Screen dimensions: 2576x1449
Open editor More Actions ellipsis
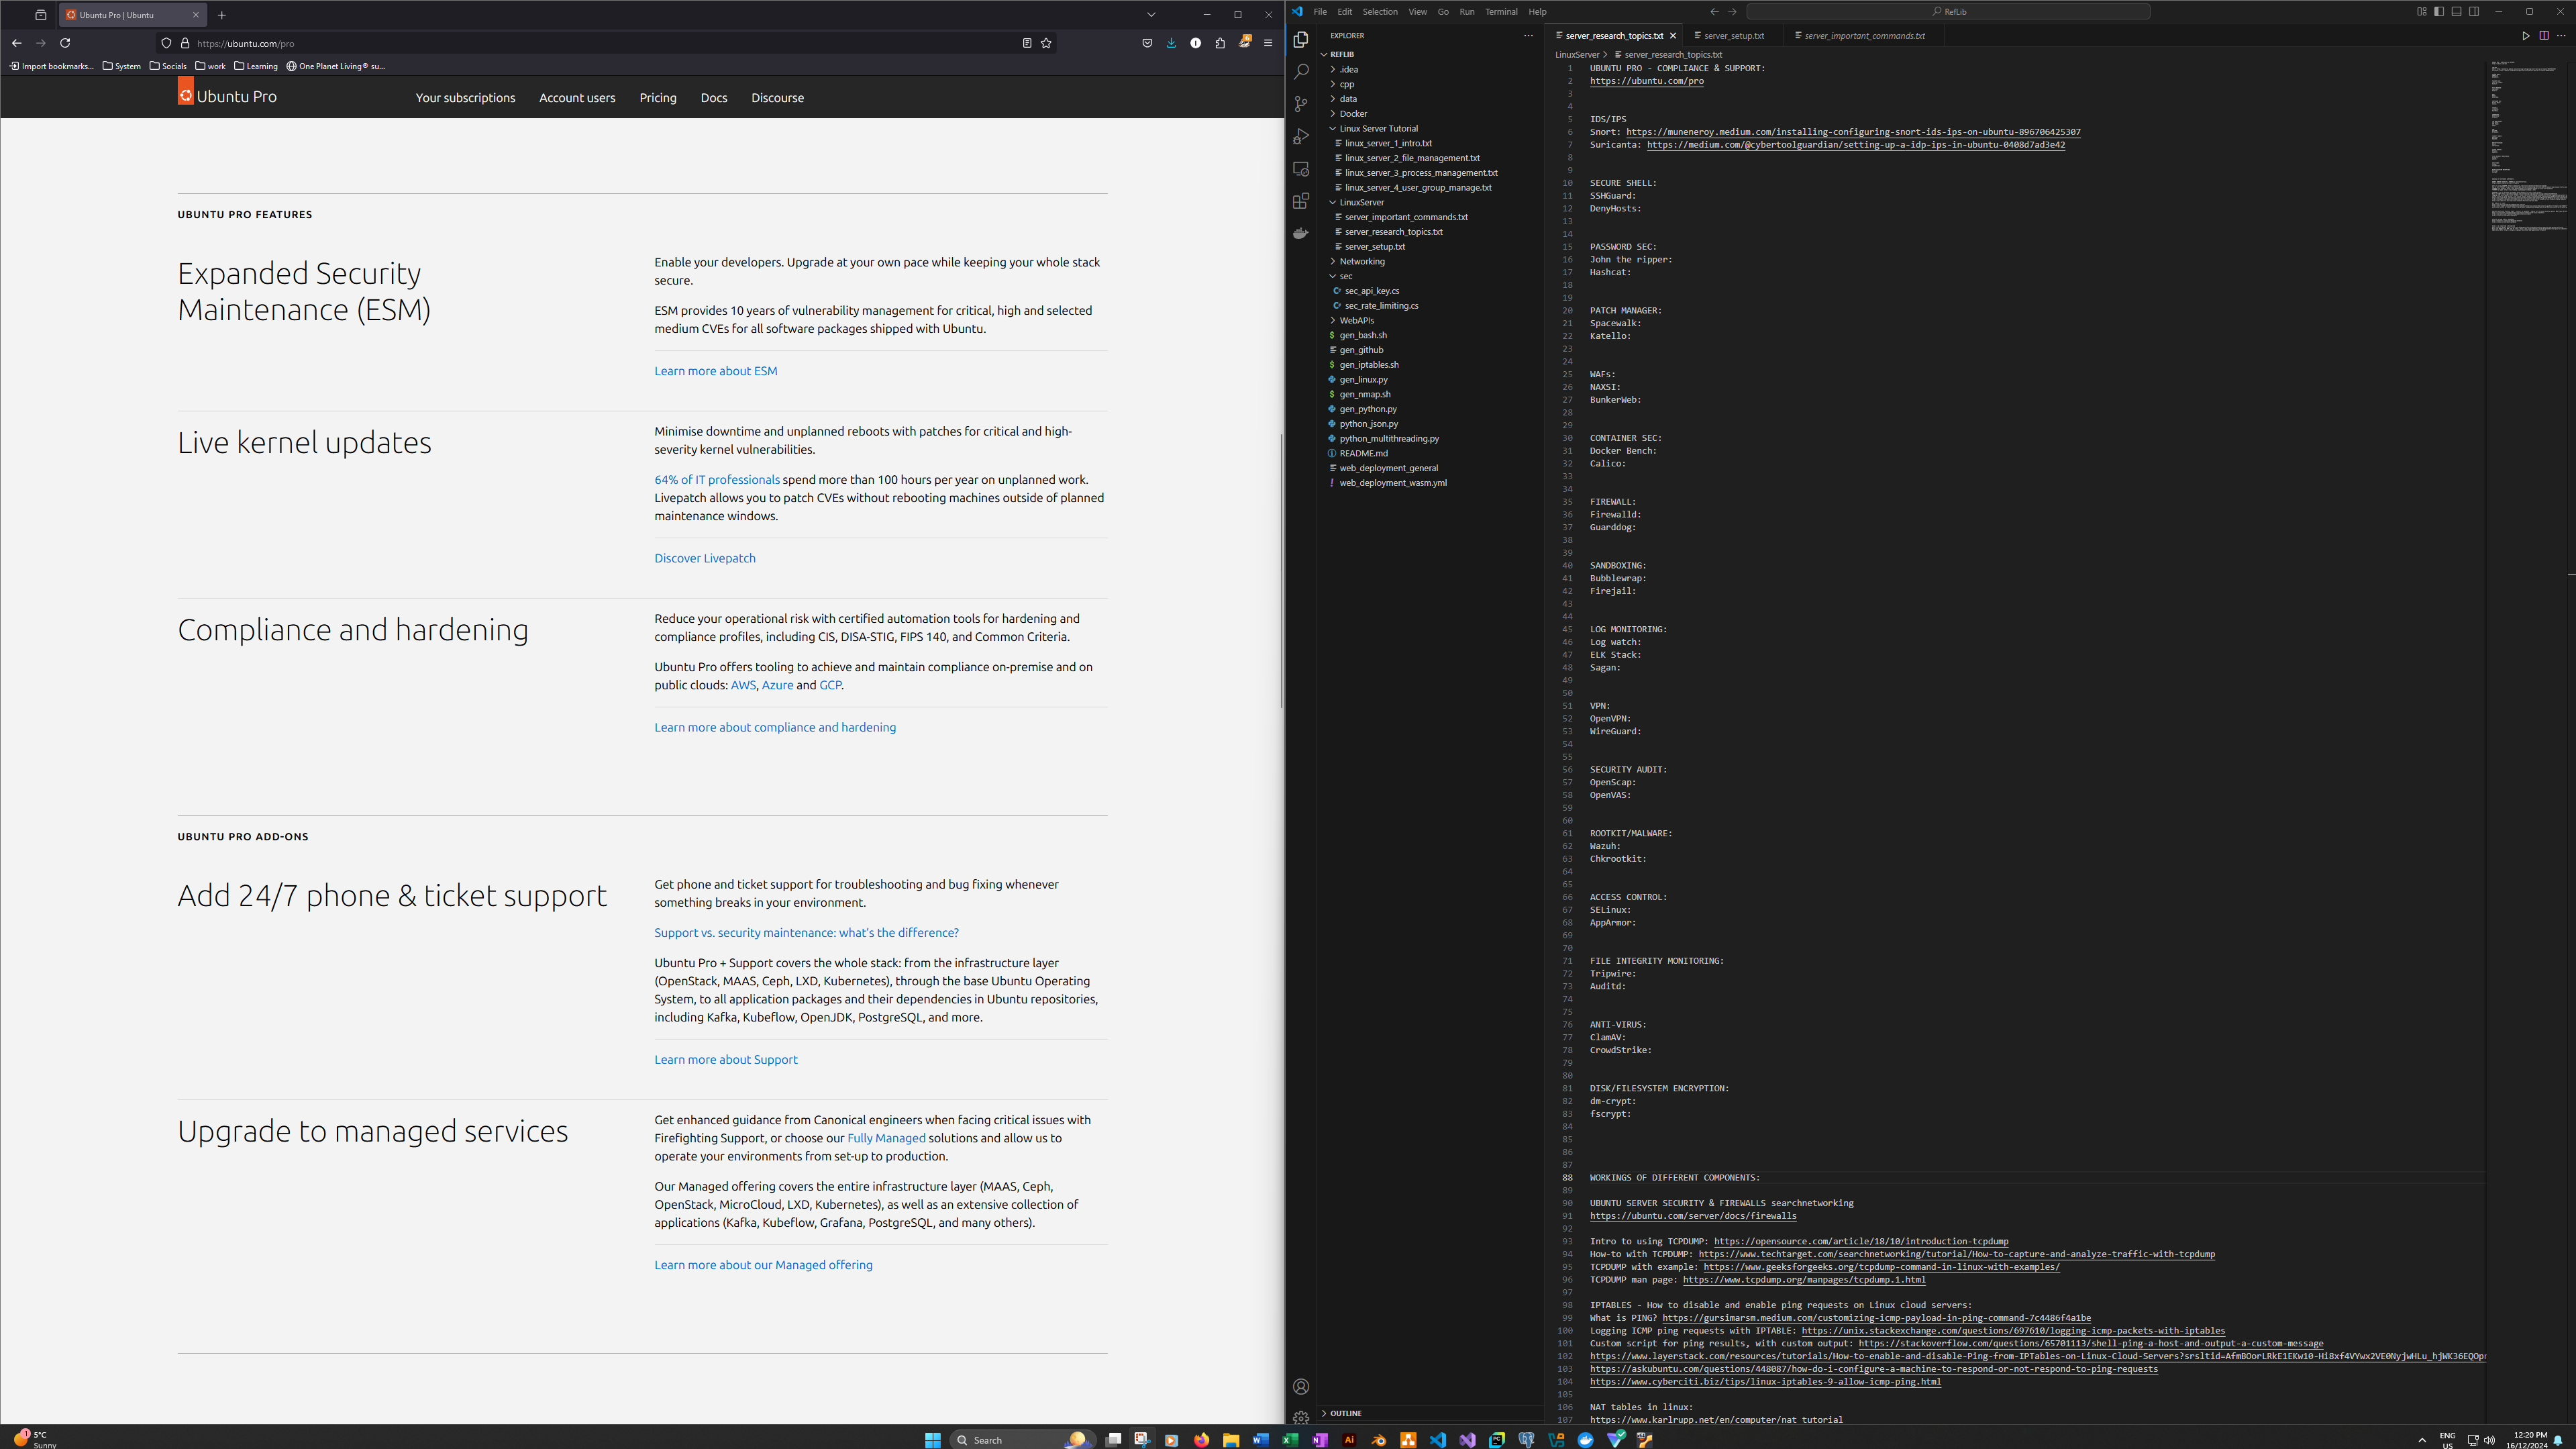(x=2561, y=36)
